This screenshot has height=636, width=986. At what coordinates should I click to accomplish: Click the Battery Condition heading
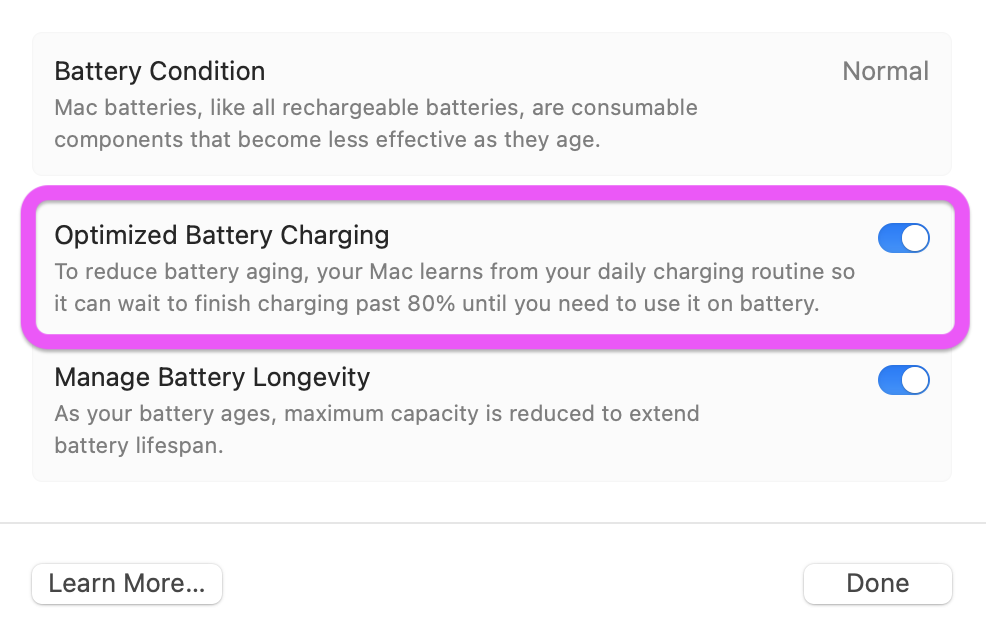pyautogui.click(x=160, y=72)
